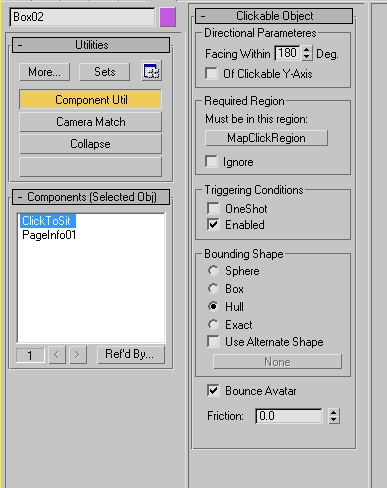Select the Sphere bounding shape
Image resolution: width=387 pixels, height=488 pixels.
point(213,271)
